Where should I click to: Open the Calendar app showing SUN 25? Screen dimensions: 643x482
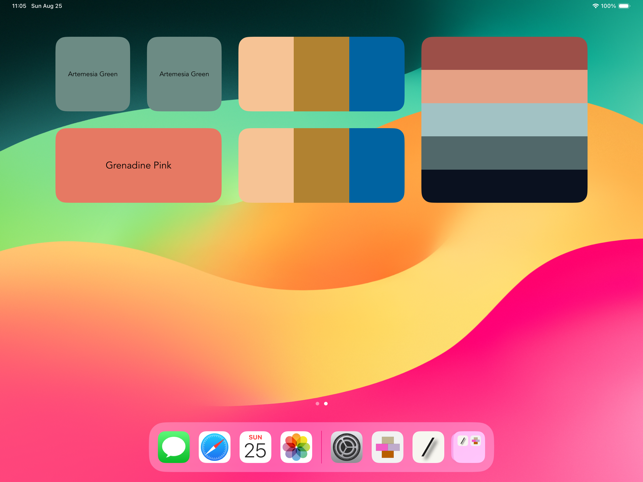255,447
